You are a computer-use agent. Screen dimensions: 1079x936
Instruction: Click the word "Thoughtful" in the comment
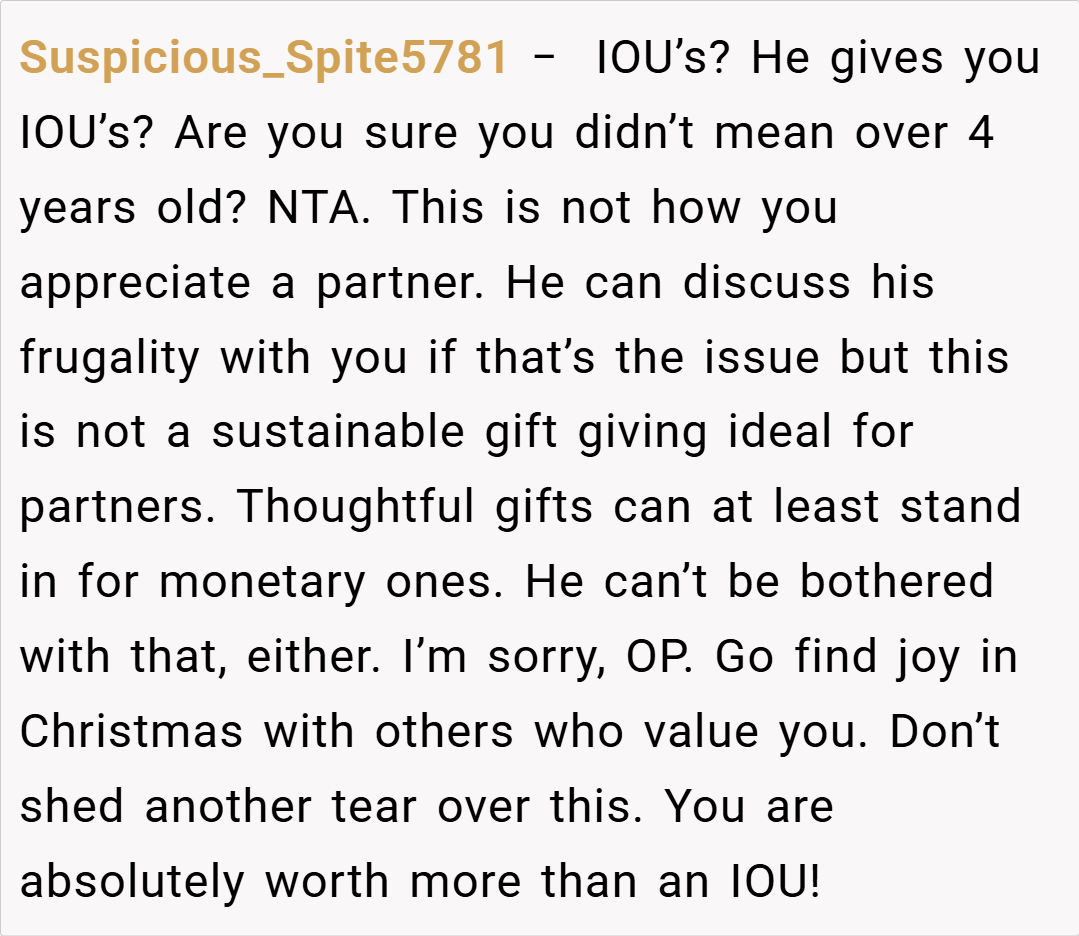pyautogui.click(x=355, y=507)
